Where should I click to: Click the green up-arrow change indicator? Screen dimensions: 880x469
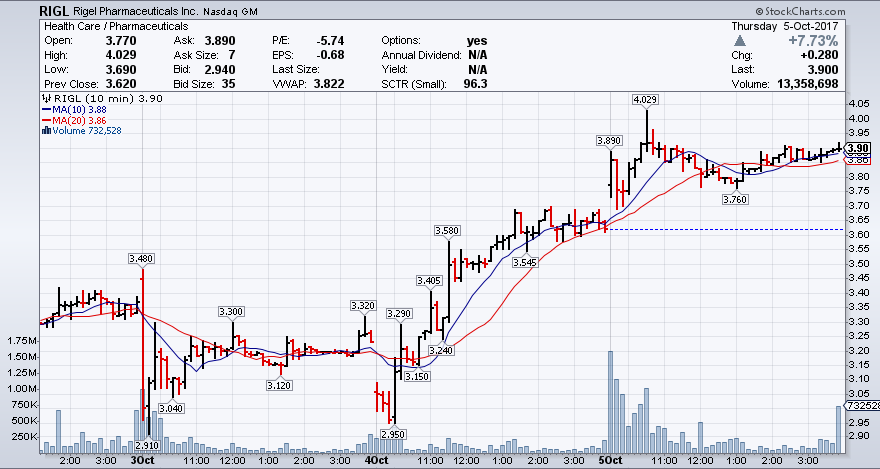pos(741,41)
